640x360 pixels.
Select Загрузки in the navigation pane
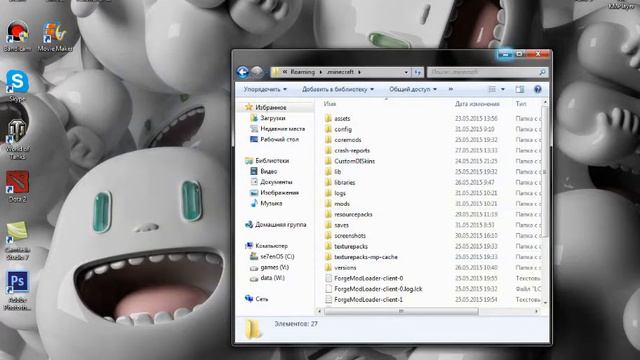(273, 118)
